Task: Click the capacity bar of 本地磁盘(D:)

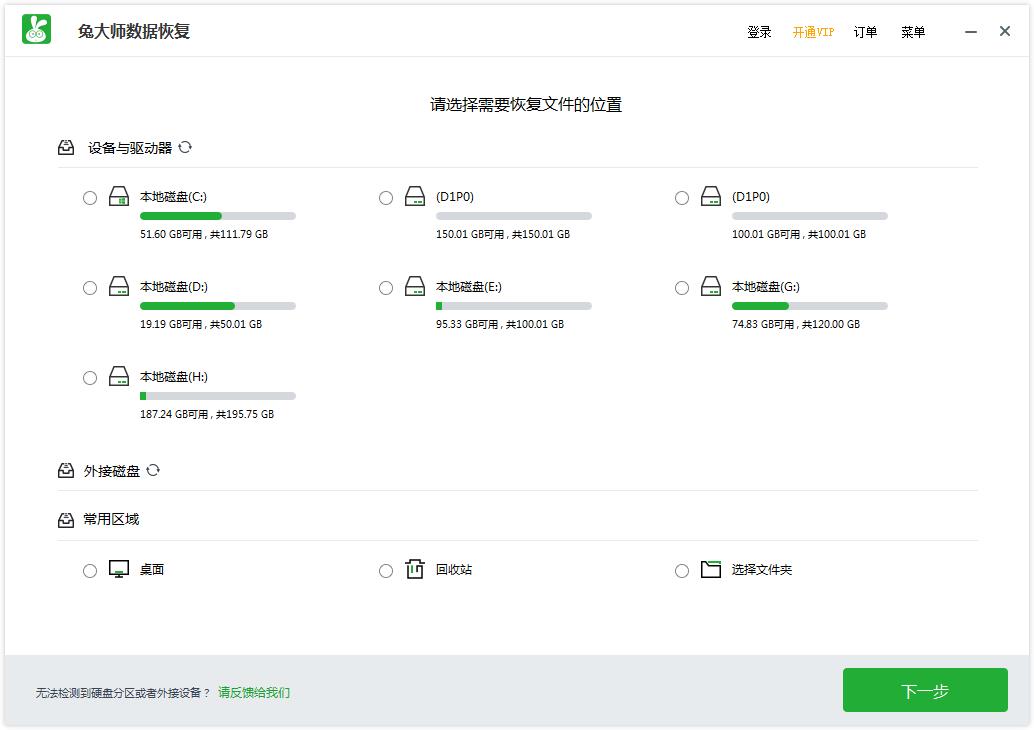Action: pos(217,305)
